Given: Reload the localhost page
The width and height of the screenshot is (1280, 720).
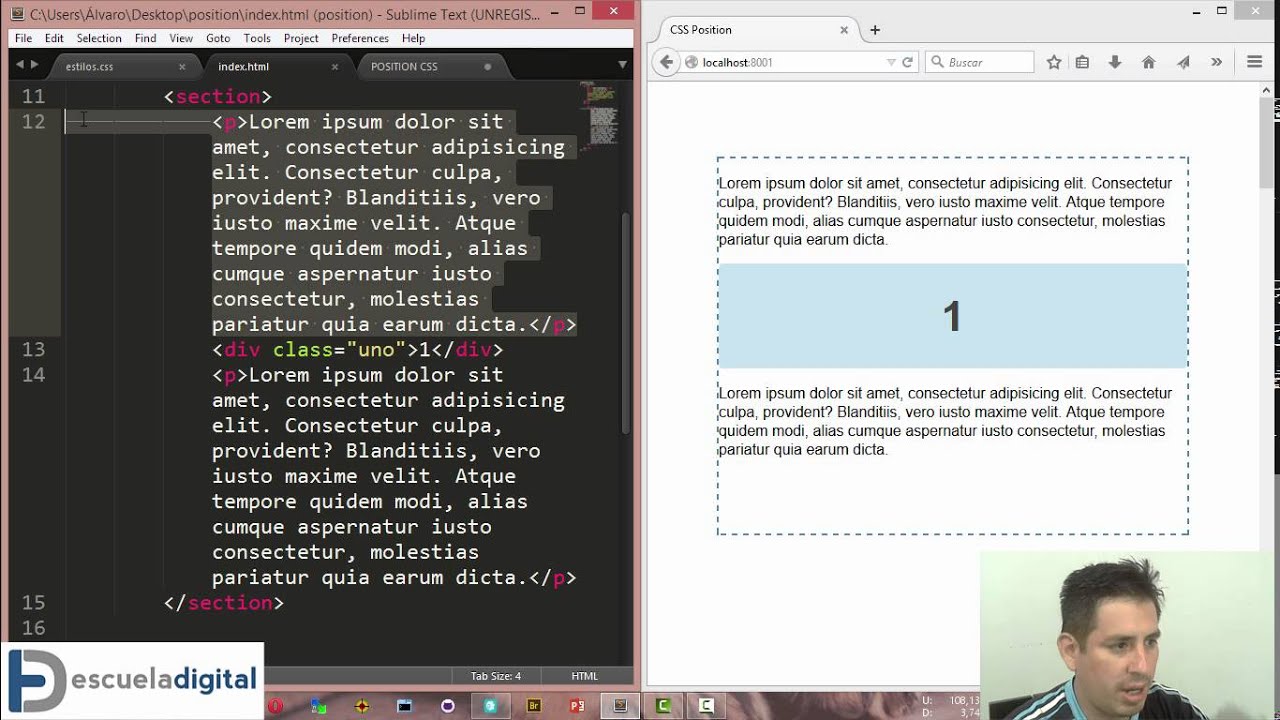Looking at the screenshot, I should 907,62.
